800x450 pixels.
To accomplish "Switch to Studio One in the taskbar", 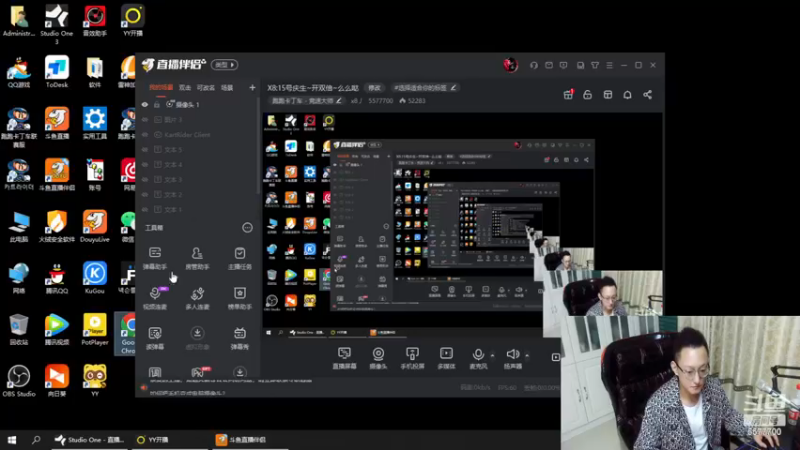I will [x=89, y=439].
